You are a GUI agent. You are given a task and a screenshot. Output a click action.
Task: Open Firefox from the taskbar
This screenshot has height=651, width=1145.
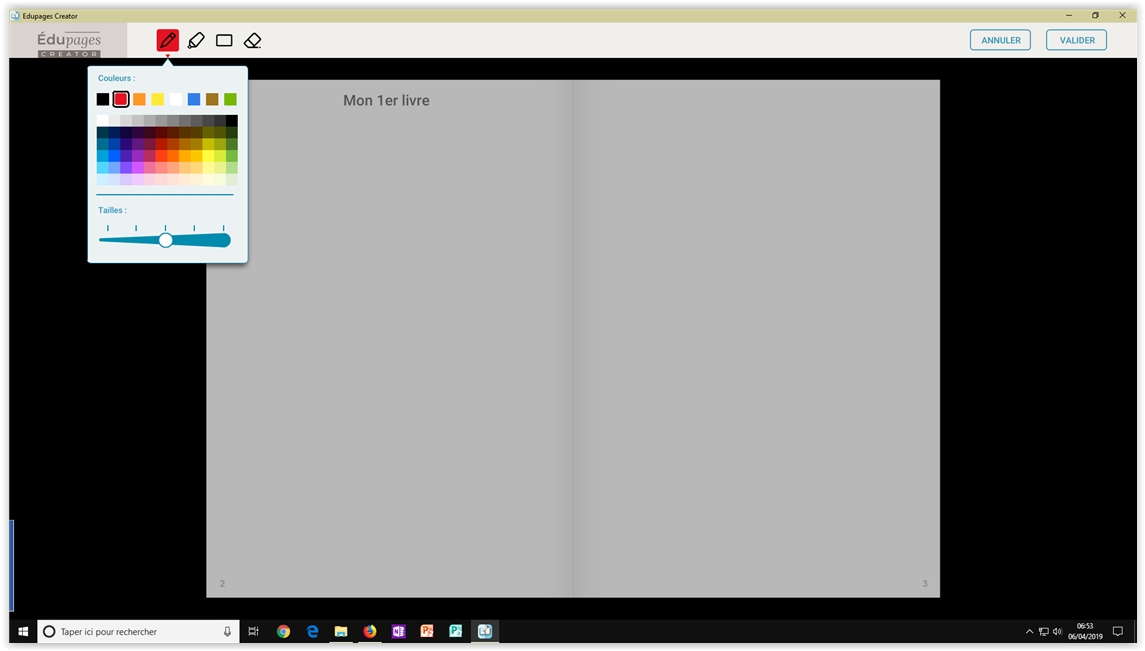point(370,631)
